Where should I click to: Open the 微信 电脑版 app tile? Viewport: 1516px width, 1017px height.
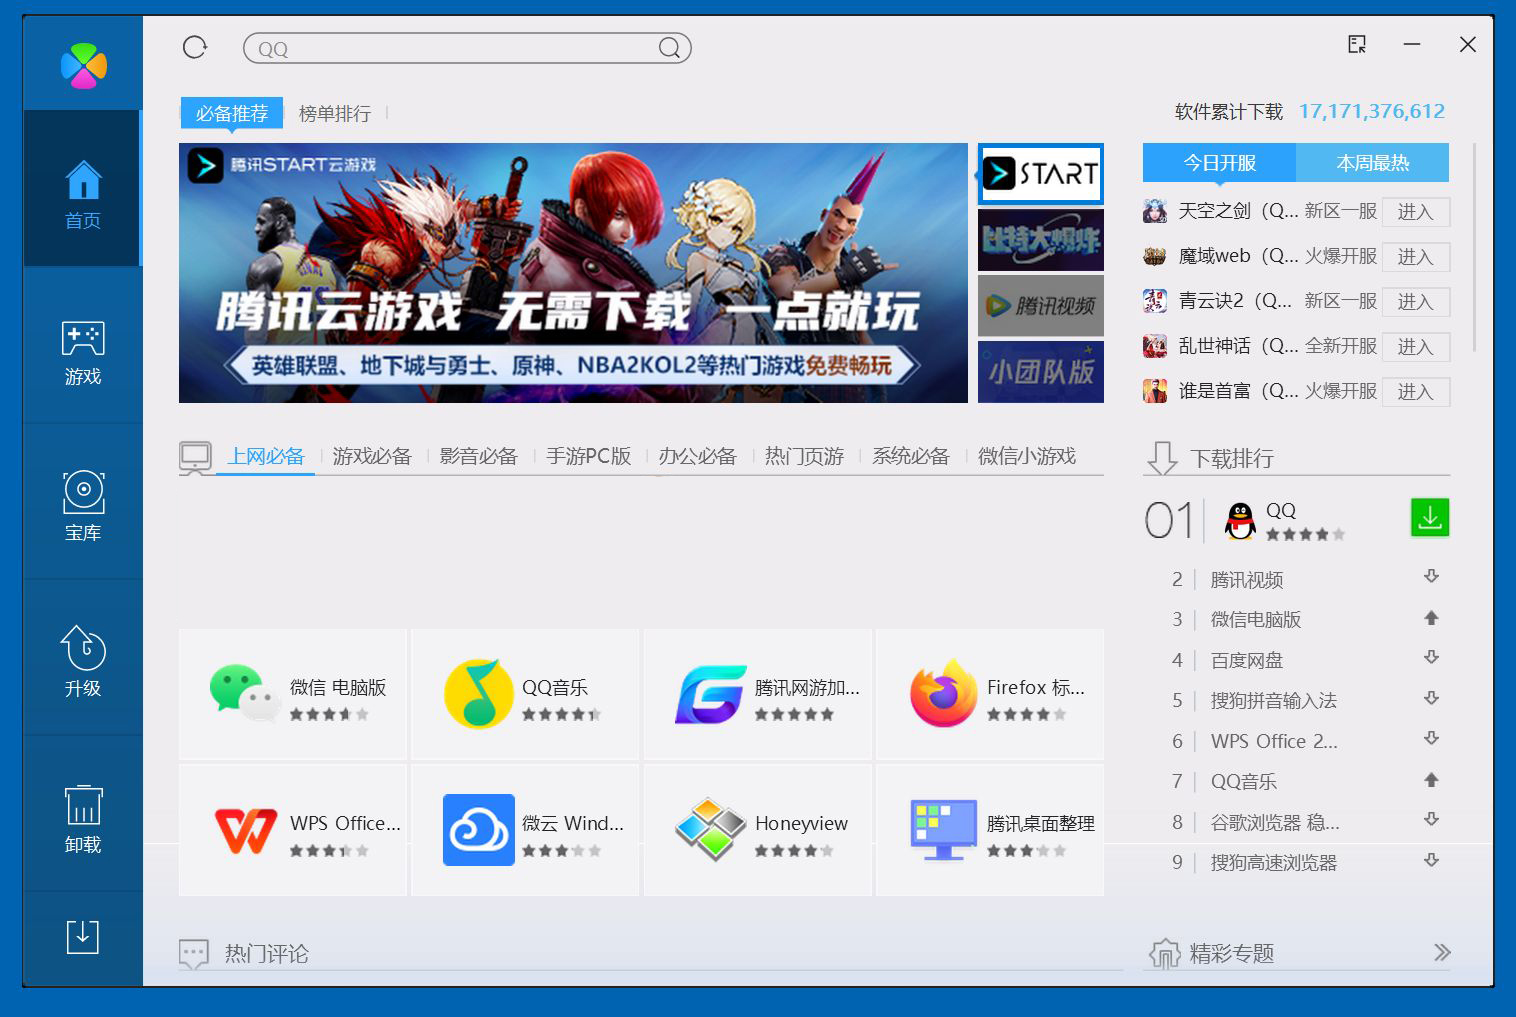[x=293, y=694]
